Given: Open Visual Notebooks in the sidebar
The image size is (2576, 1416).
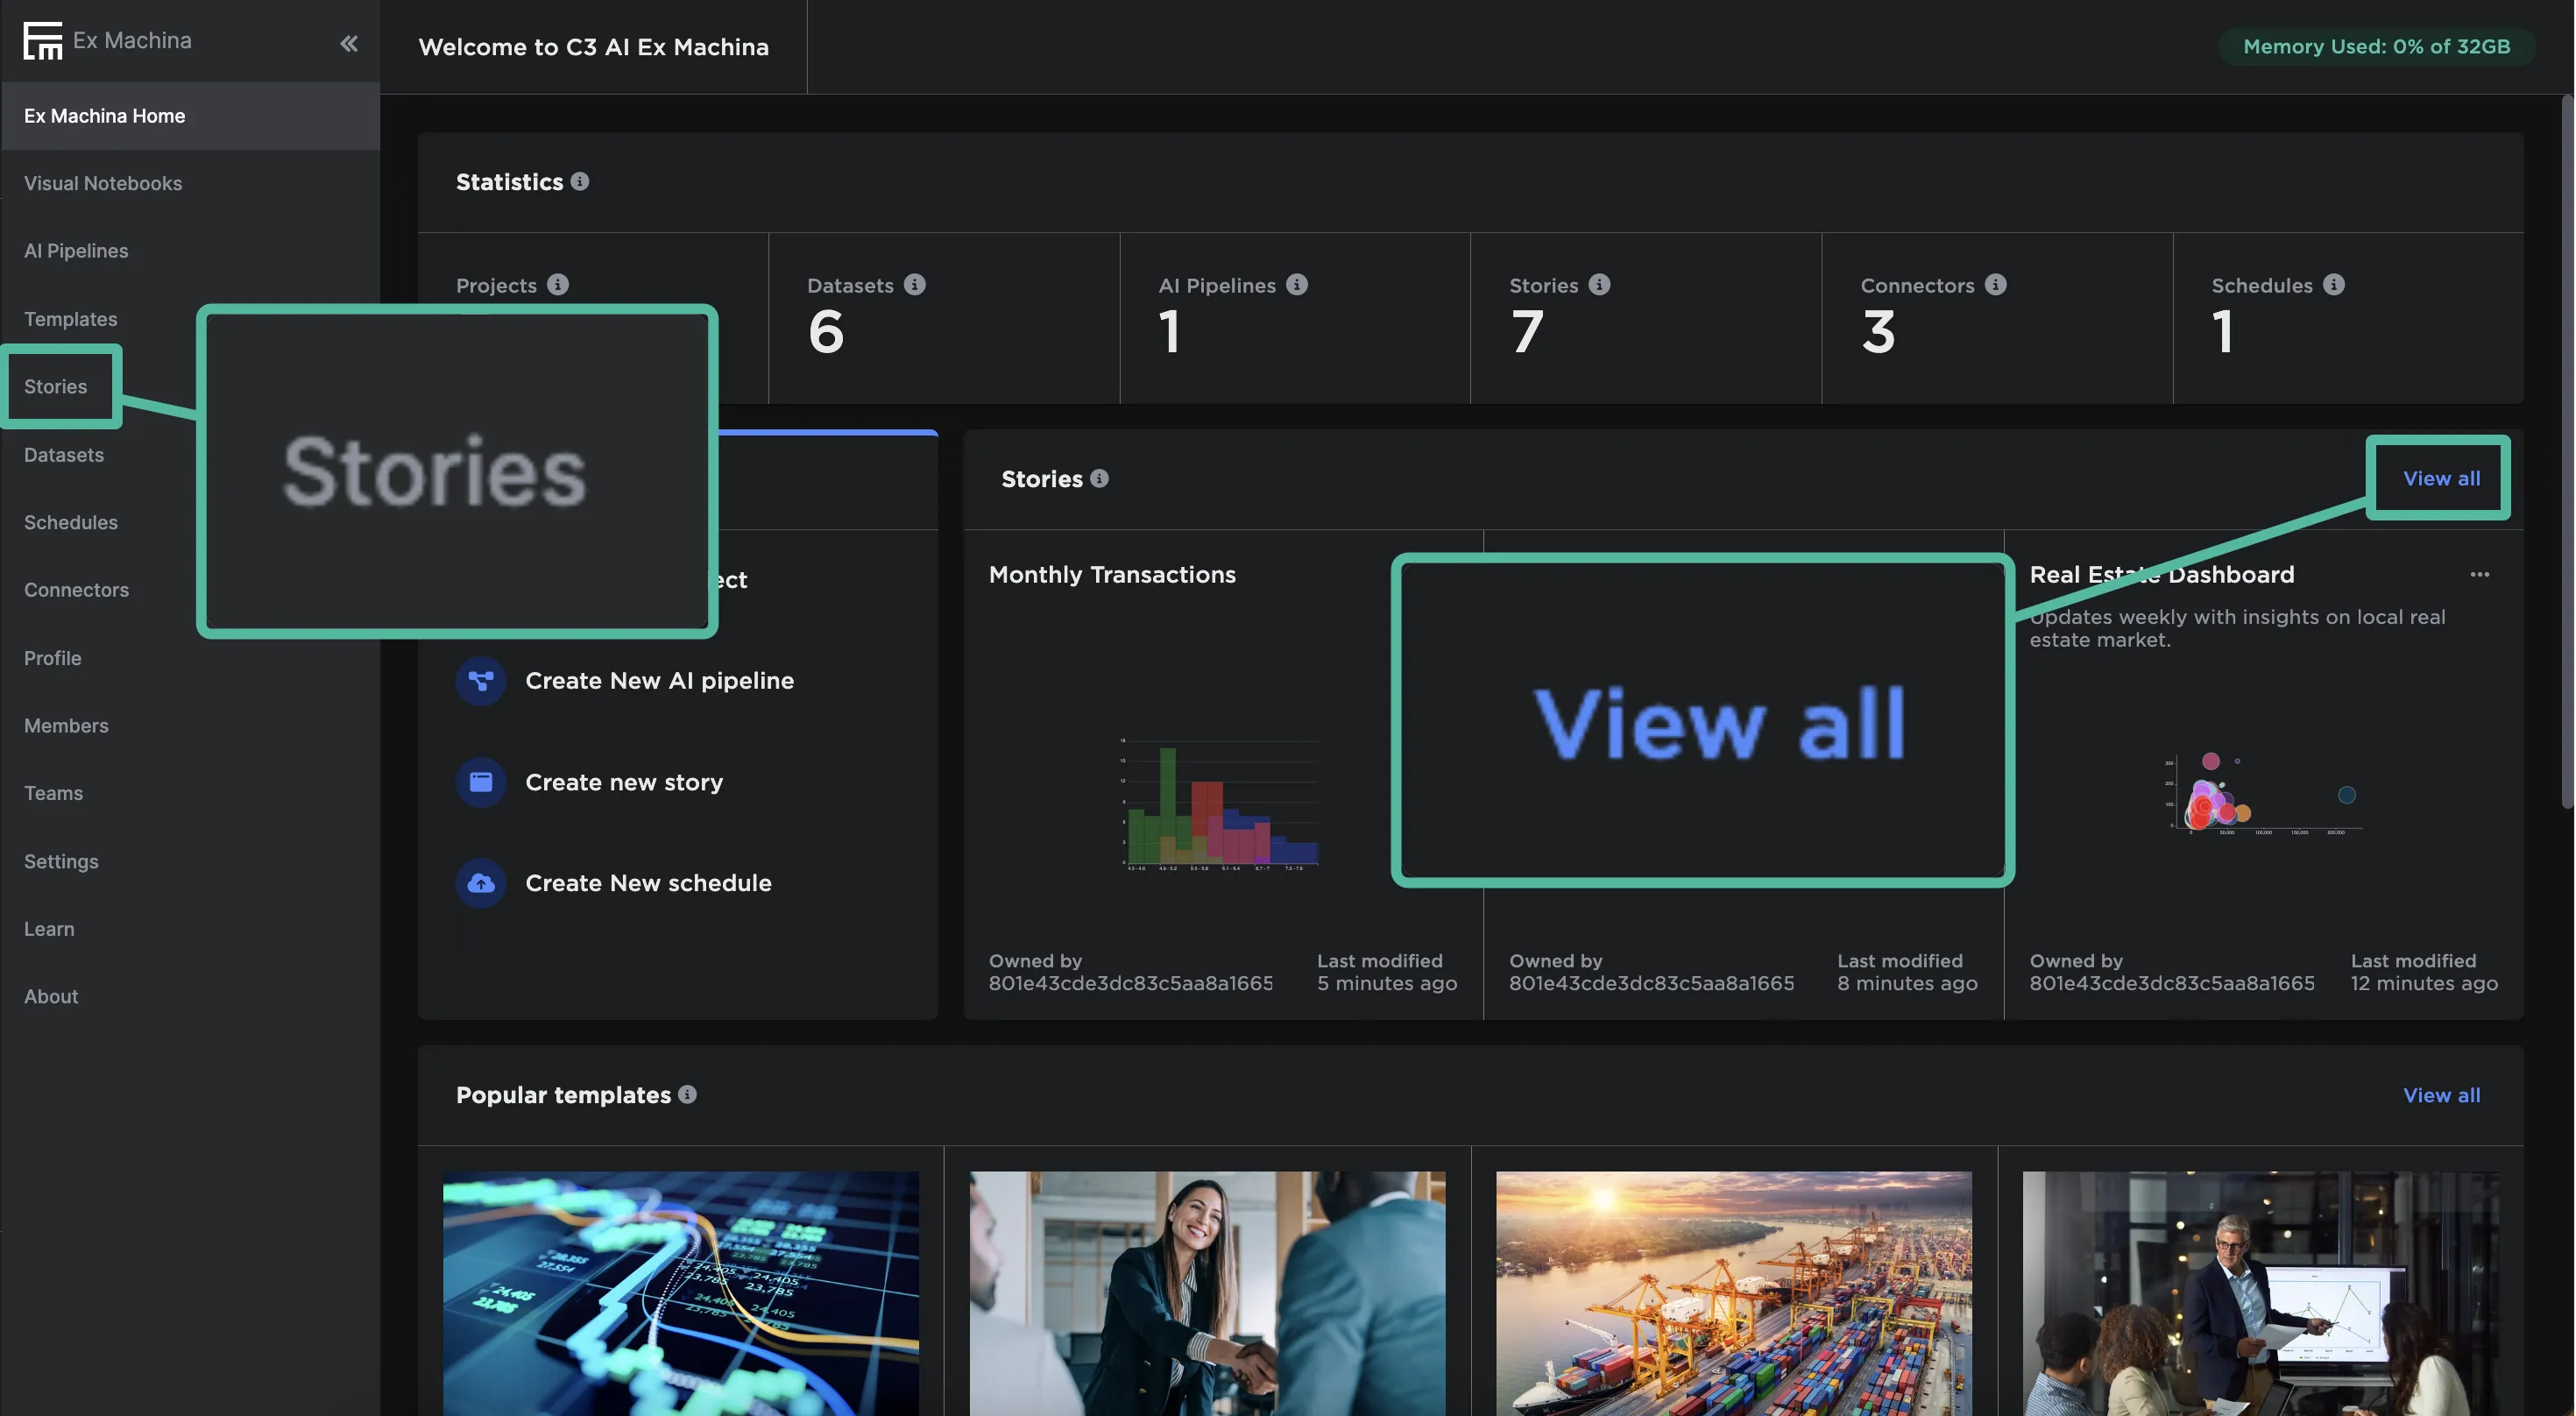Looking at the screenshot, I should point(103,183).
